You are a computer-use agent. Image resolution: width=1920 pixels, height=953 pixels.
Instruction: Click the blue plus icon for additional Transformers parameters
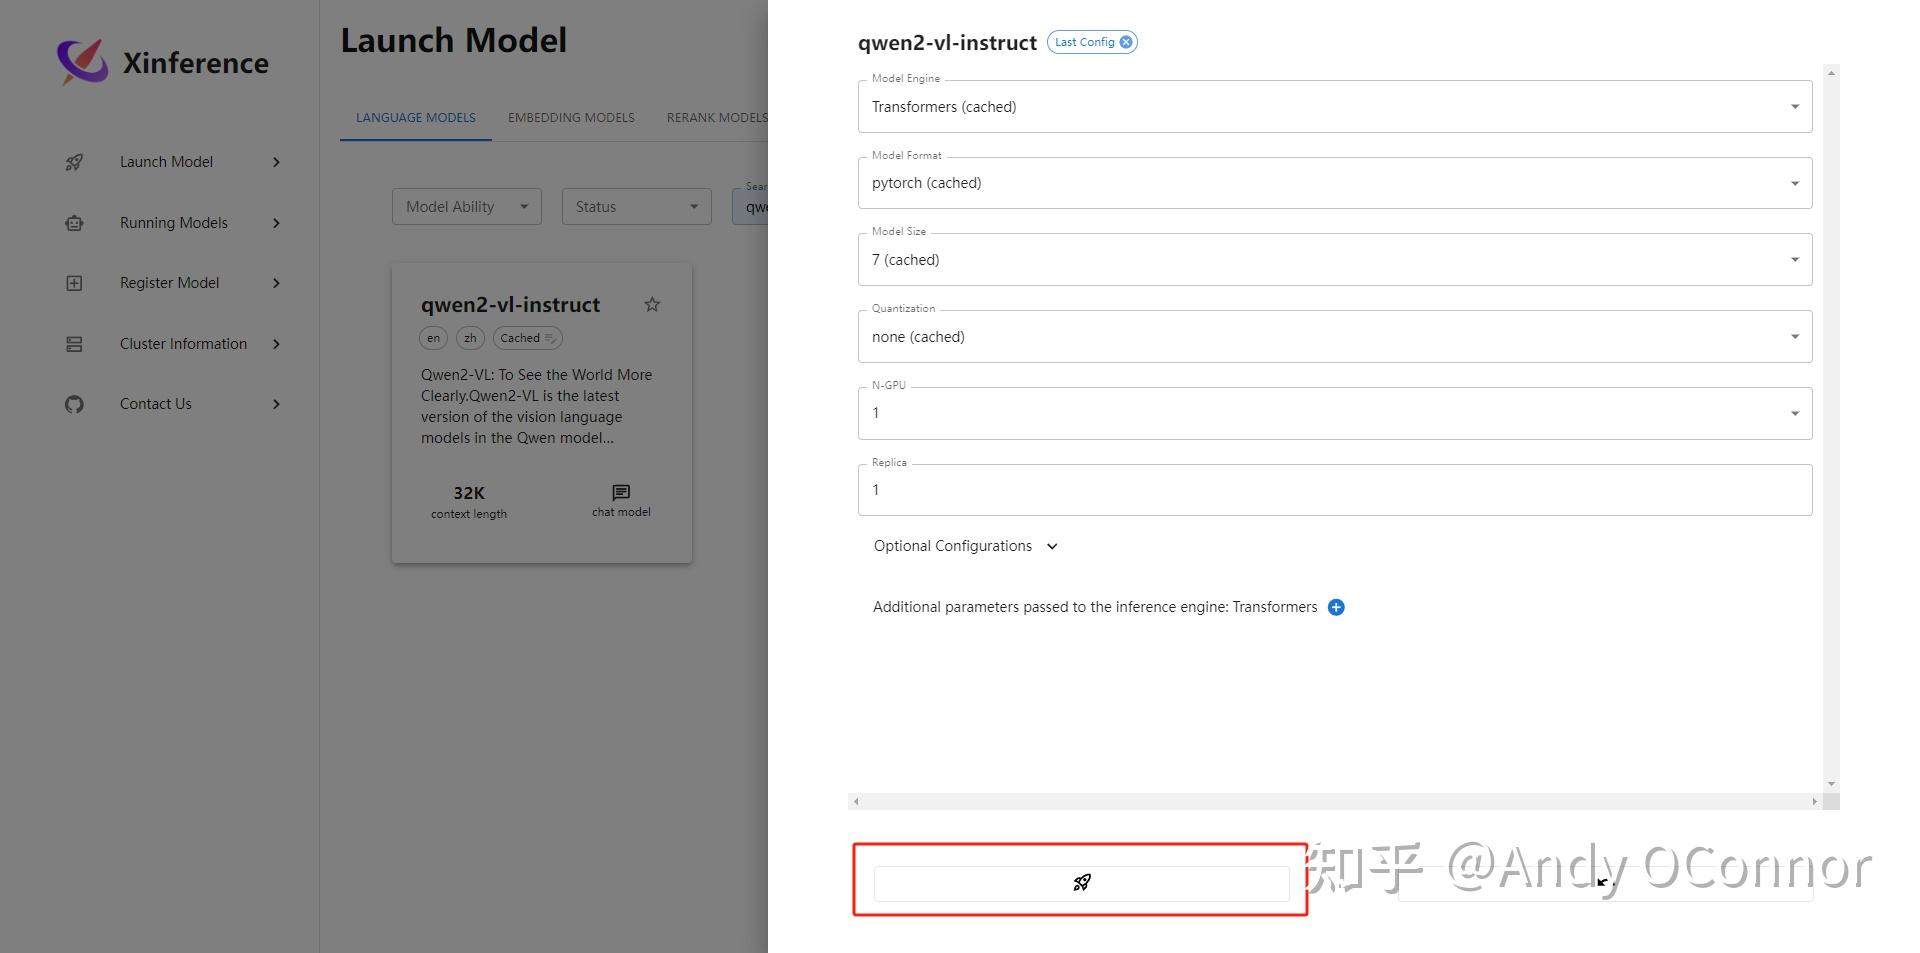point(1336,607)
